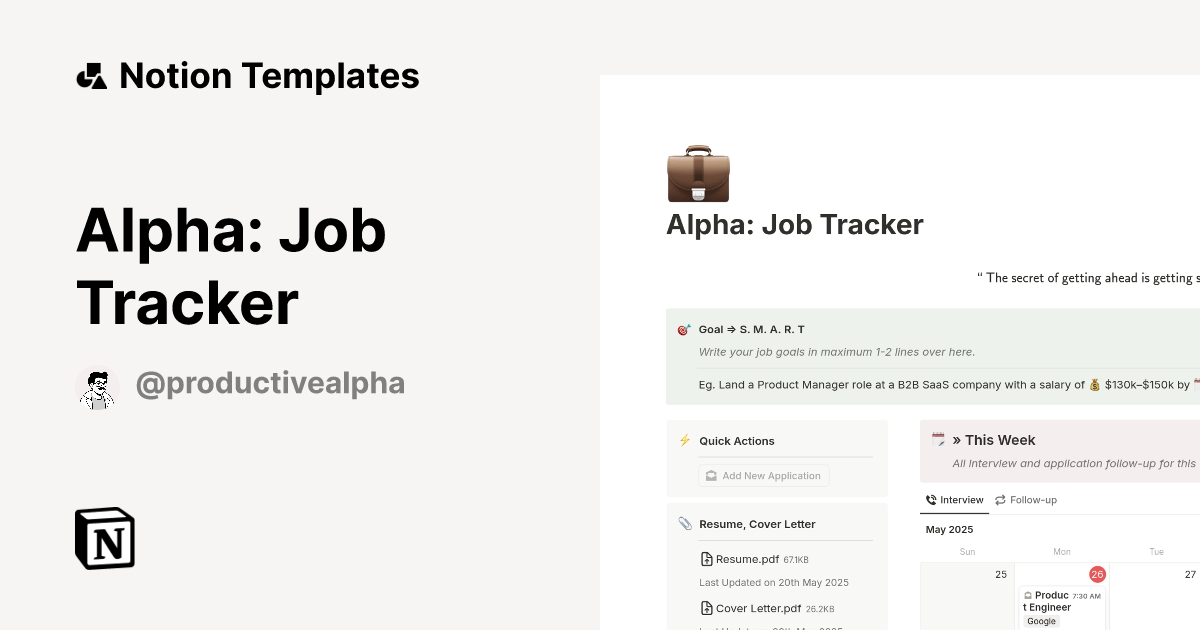The image size is (1200, 630).
Task: Open the Resume.pdf file icon
Action: [708, 559]
